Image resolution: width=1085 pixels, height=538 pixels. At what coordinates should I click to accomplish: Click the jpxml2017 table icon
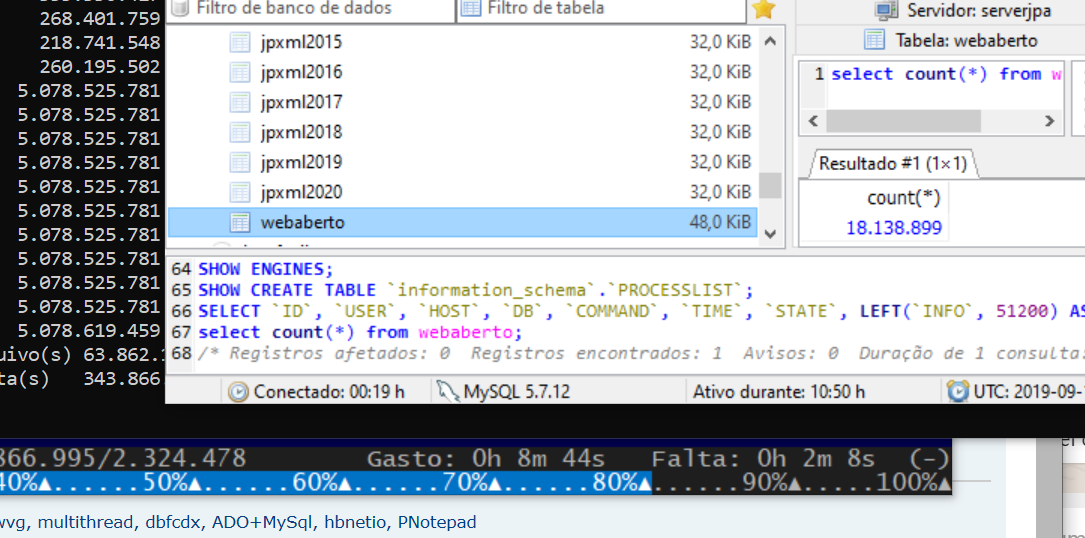coord(239,102)
